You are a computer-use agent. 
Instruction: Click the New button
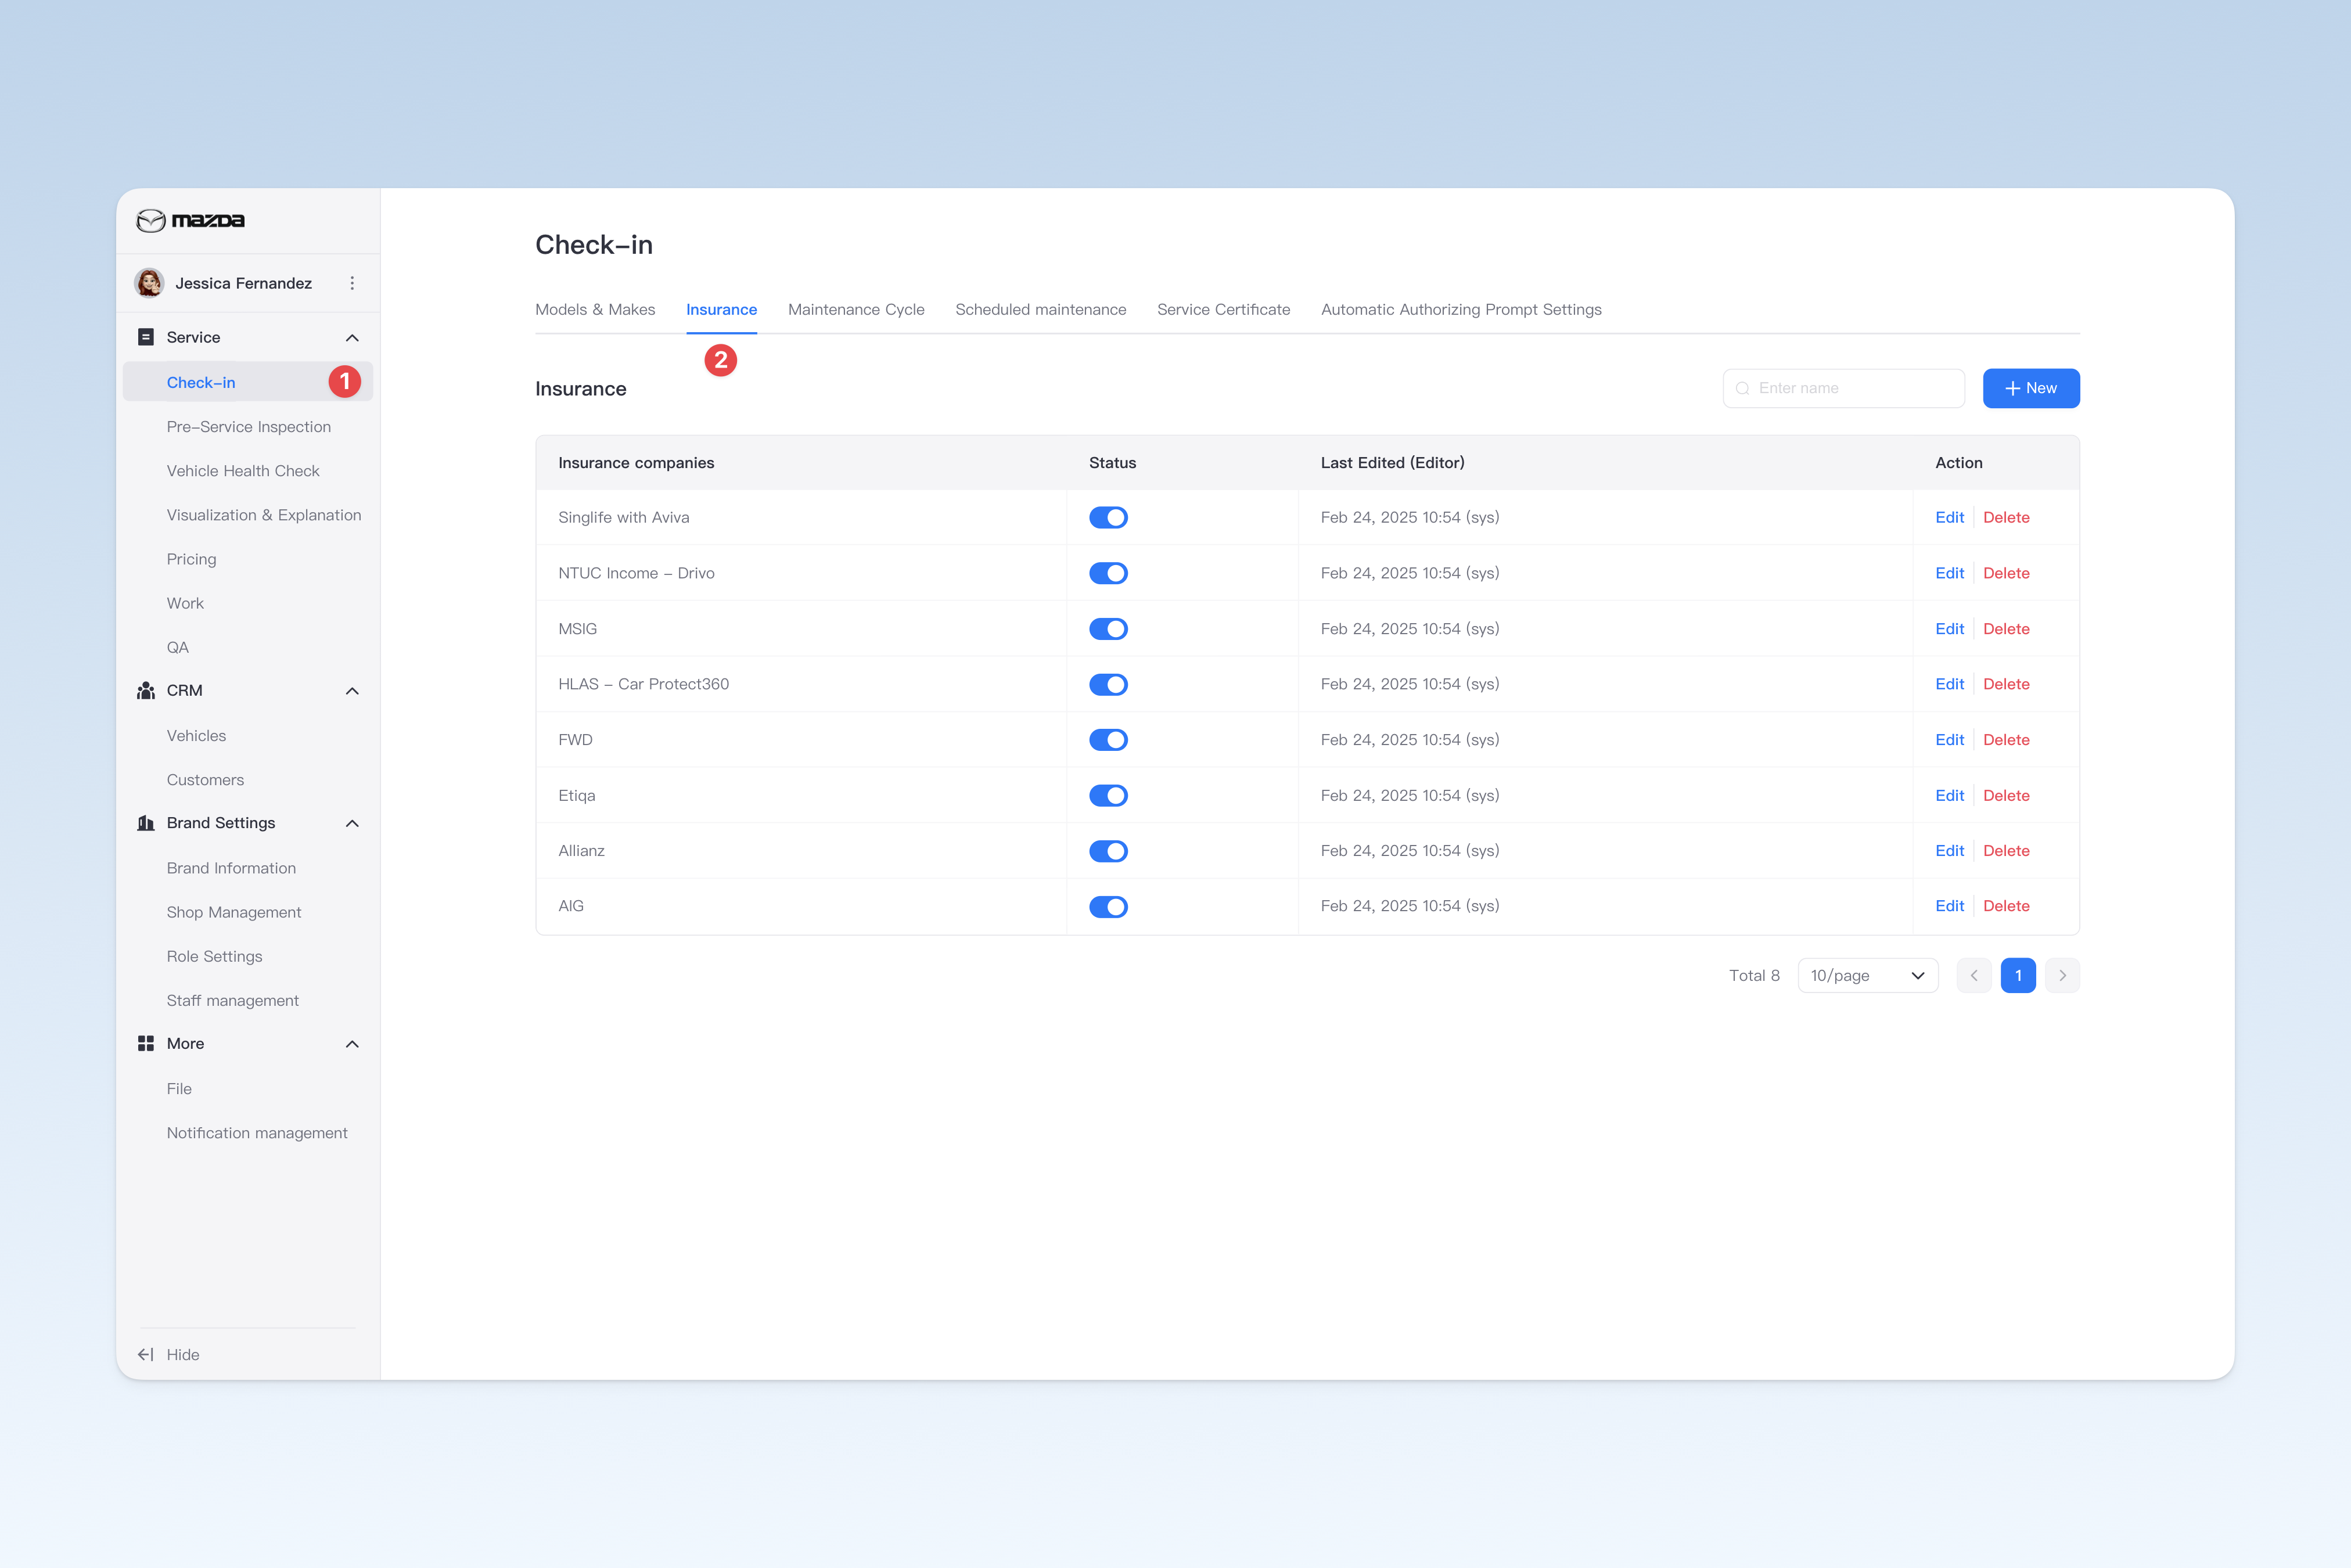[2031, 388]
